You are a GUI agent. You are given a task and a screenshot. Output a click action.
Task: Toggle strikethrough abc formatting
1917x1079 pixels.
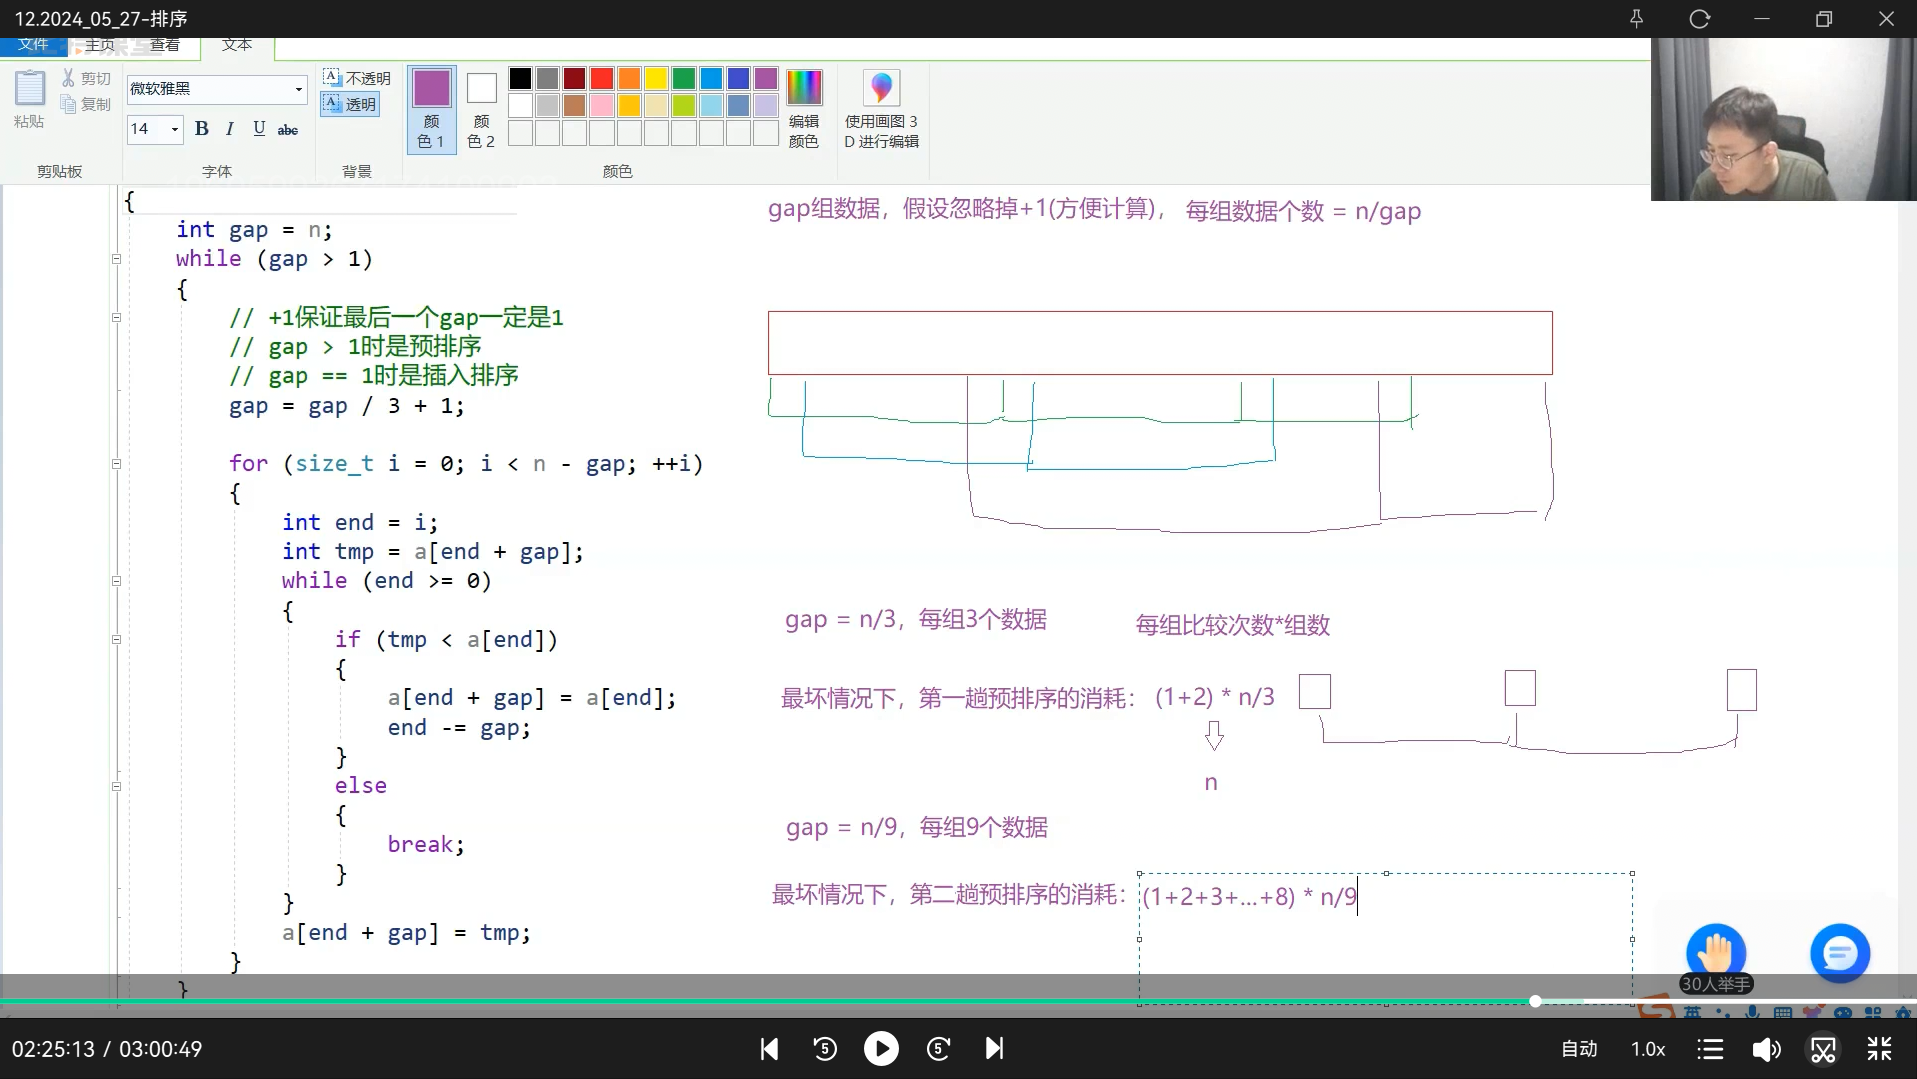[288, 129]
